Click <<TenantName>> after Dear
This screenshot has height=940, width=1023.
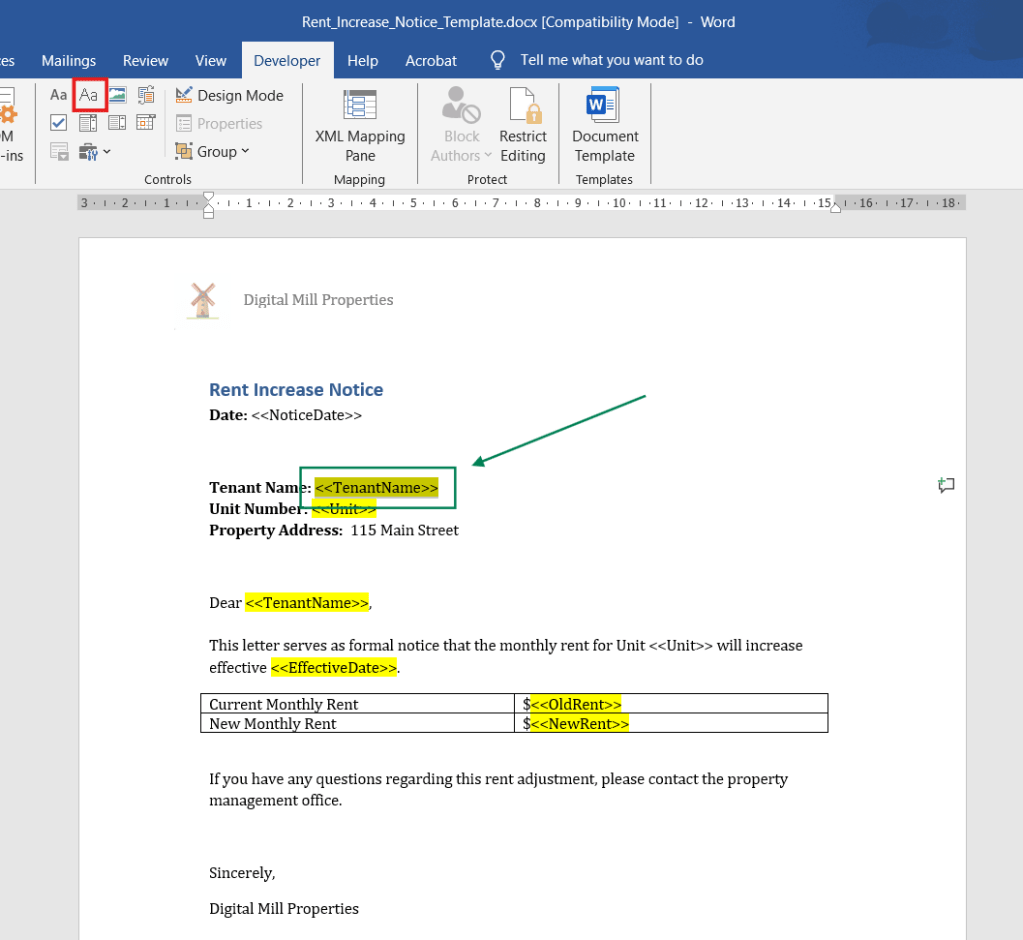(x=307, y=603)
